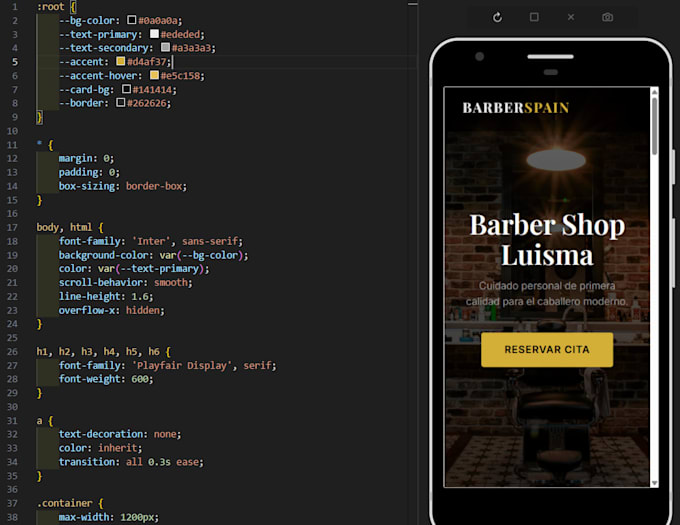Viewport: 680px width, 525px height.
Task: Click the text-decoration none declaration
Action: (x=120, y=434)
